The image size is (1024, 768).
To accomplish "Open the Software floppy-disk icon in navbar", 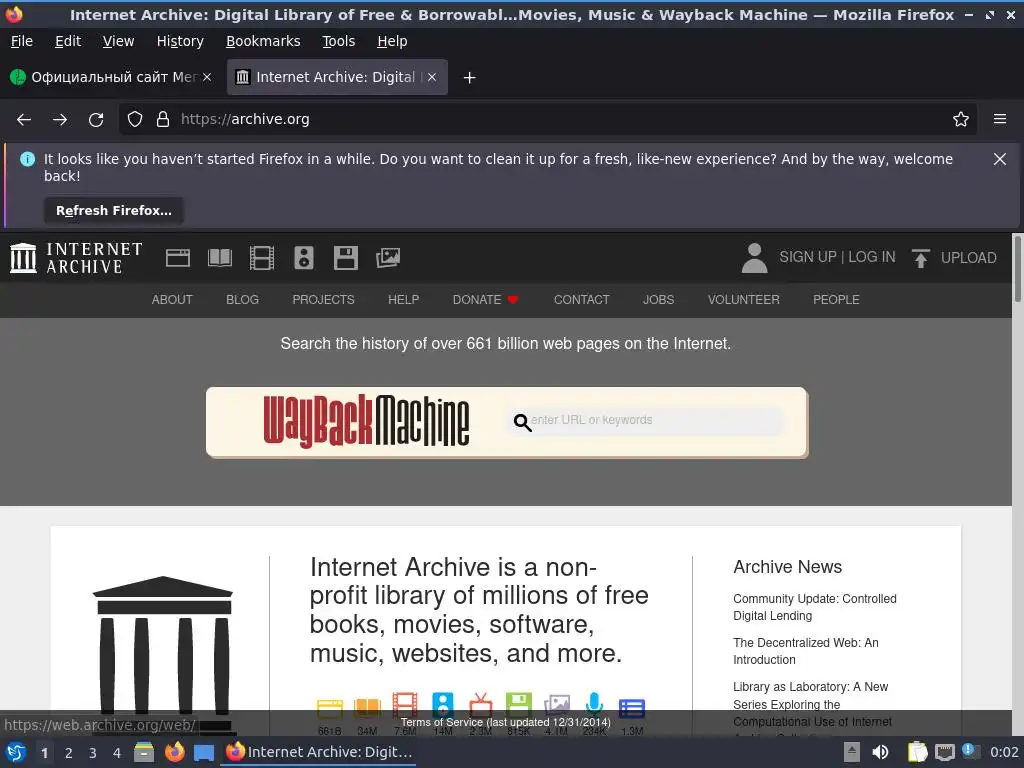I will click(345, 258).
